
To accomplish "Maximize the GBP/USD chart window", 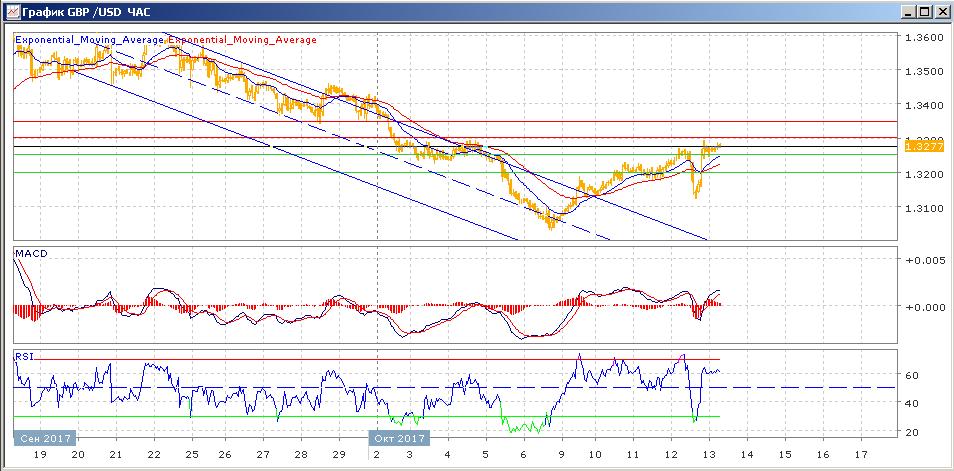I will tap(924, 11).
